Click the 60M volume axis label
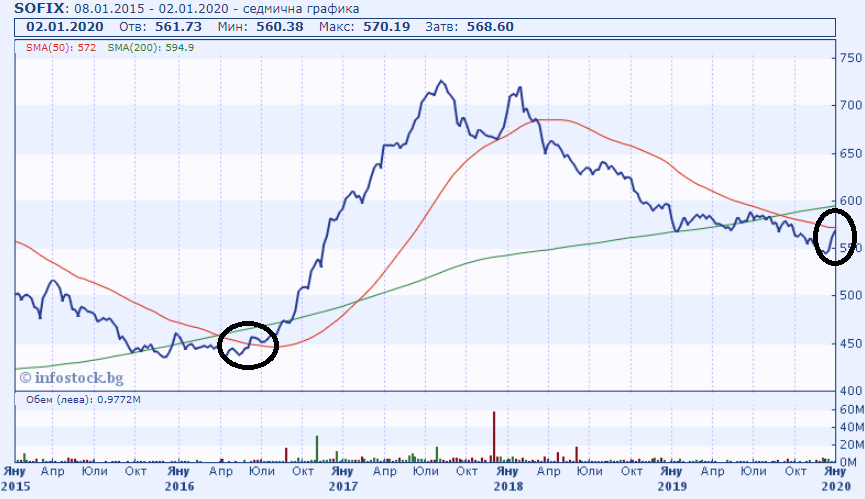The width and height of the screenshot is (865, 499). (x=852, y=409)
